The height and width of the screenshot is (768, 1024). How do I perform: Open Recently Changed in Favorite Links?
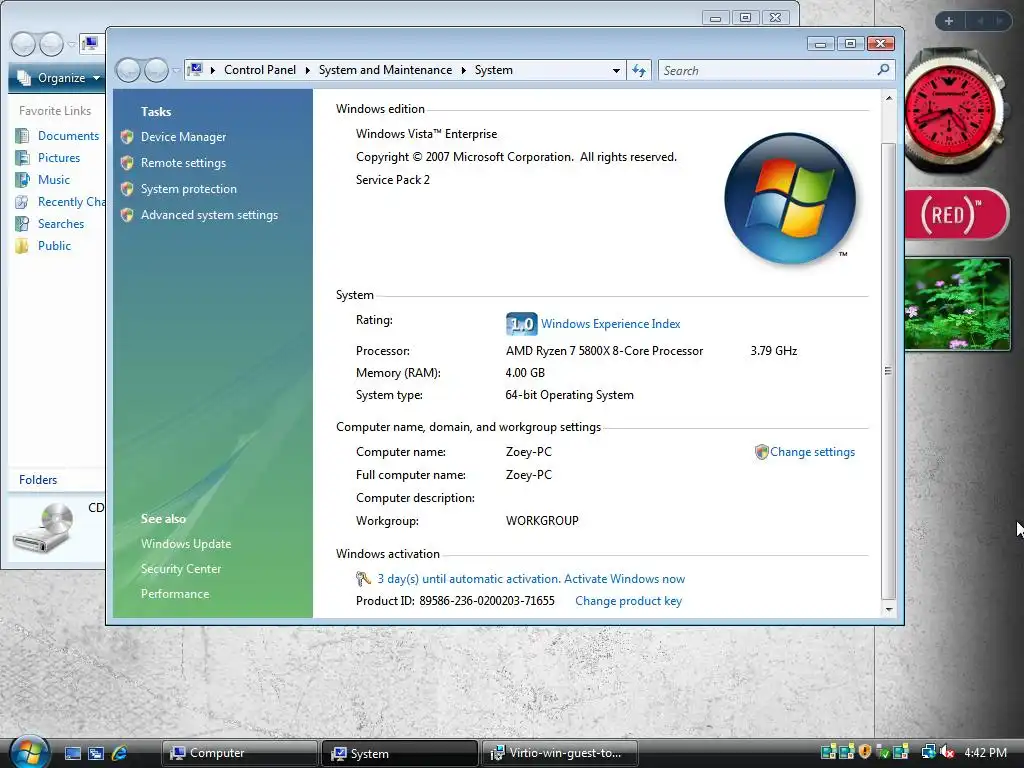tap(71, 202)
